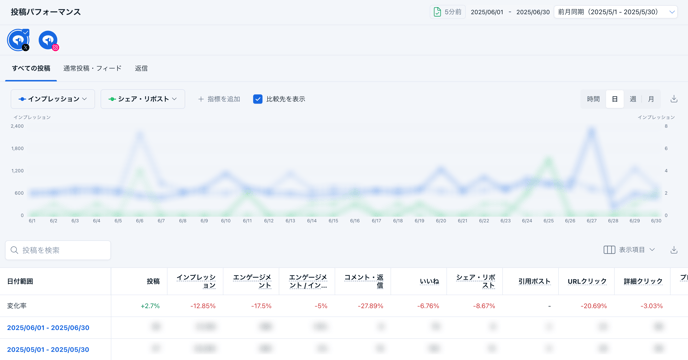Click the -17.5% change value
Image resolution: width=688 pixels, height=360 pixels.
coord(261,306)
